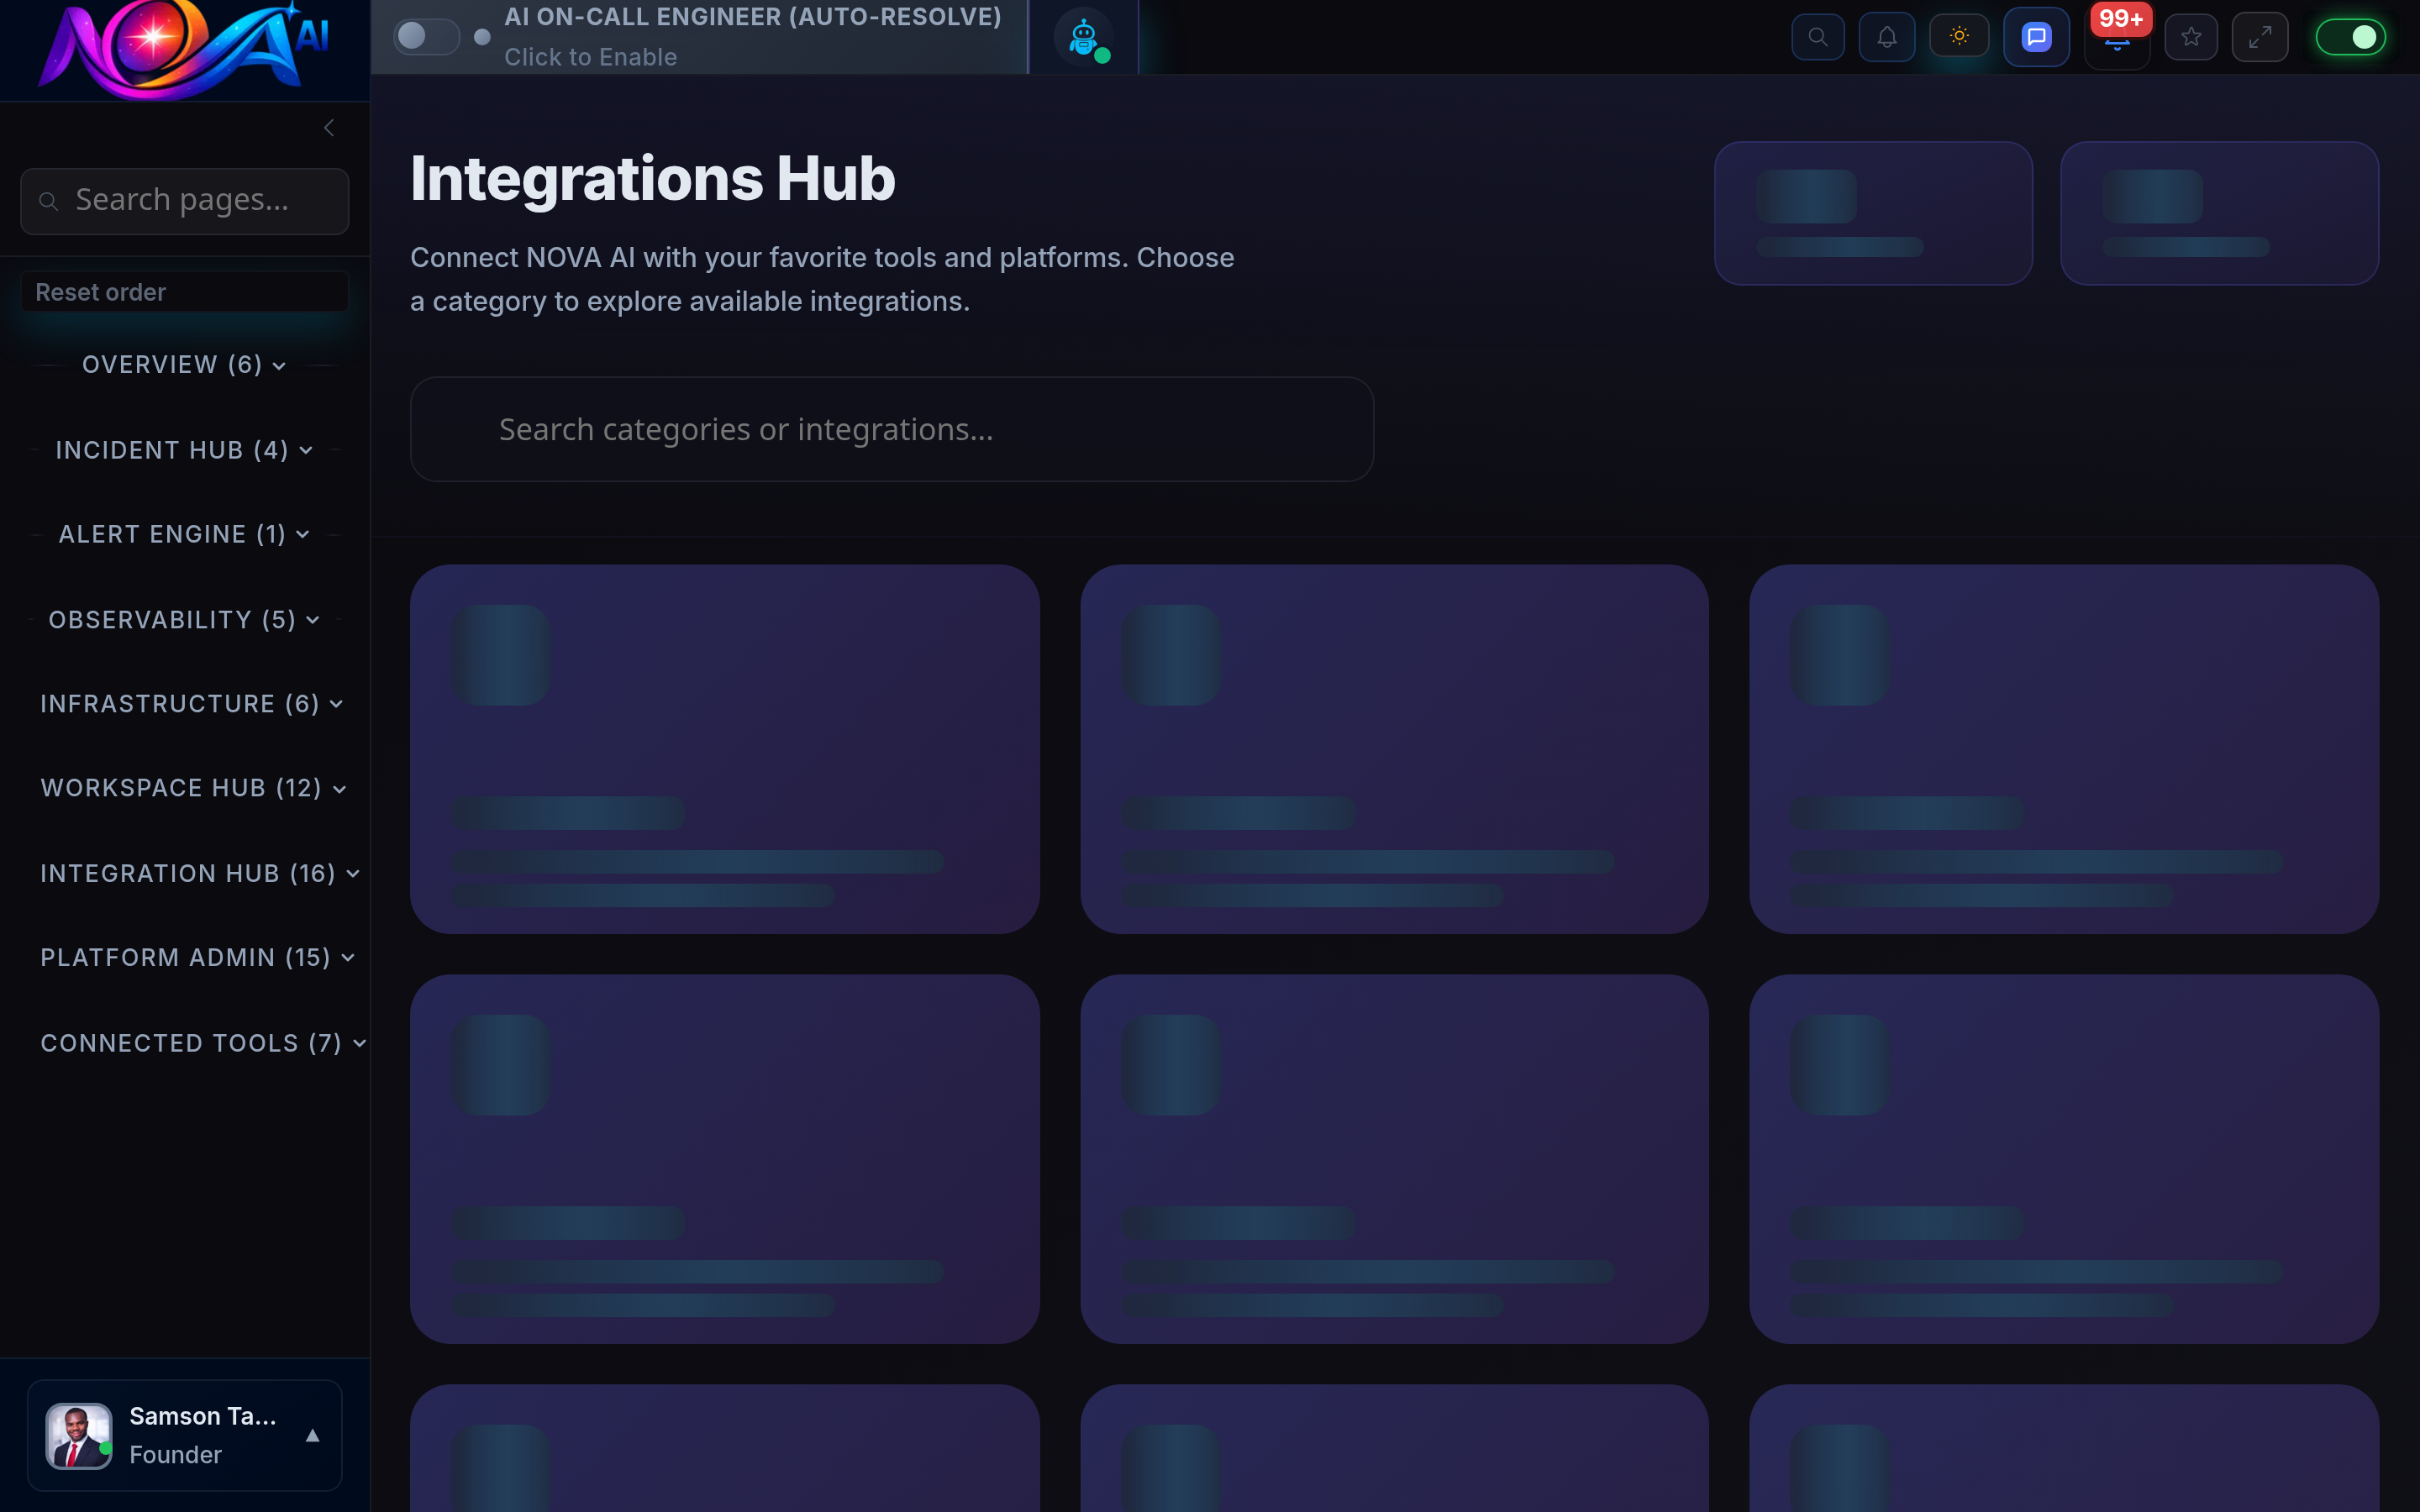Open the chat messages icon
Viewport: 2420px width, 1512px height.
tap(2036, 36)
